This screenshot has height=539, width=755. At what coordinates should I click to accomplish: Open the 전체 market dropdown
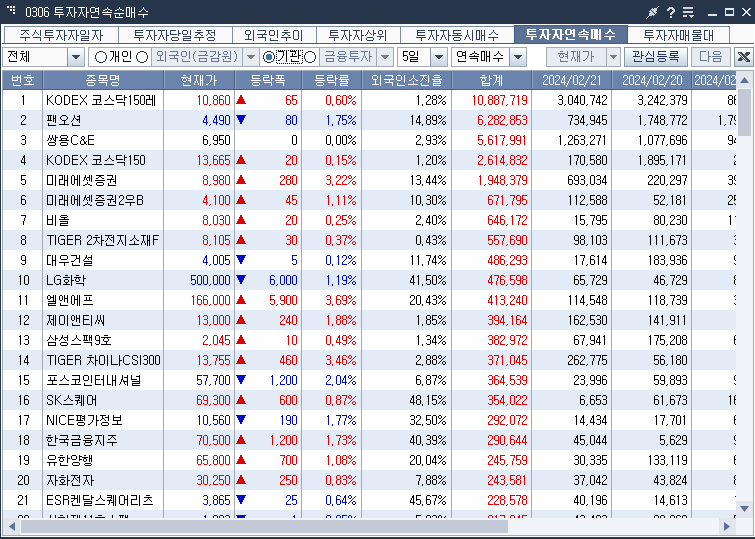tap(76, 57)
